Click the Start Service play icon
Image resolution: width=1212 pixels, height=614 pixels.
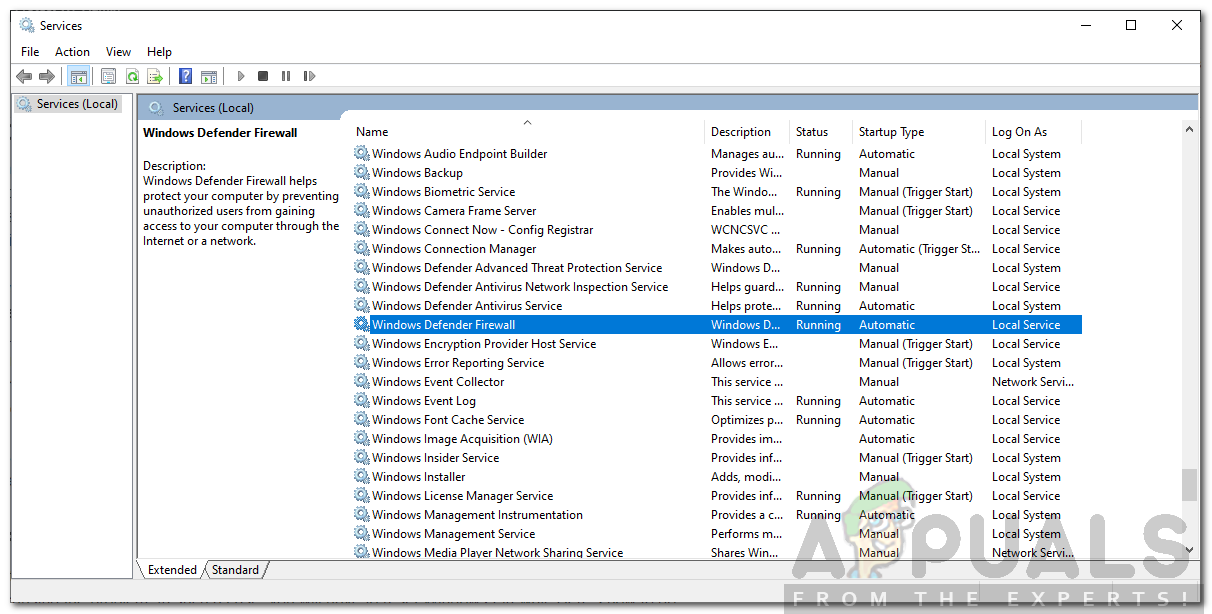point(240,76)
